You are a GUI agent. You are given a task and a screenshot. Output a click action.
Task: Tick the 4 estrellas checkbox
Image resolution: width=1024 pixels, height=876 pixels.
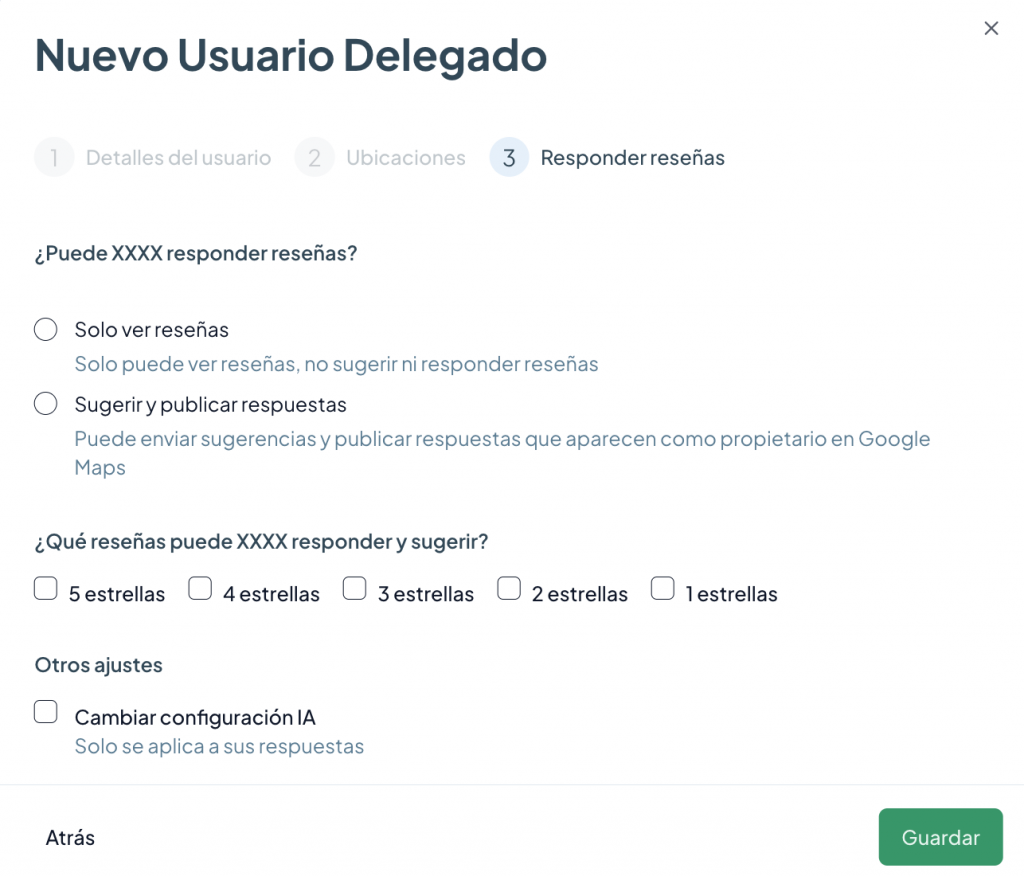200,588
